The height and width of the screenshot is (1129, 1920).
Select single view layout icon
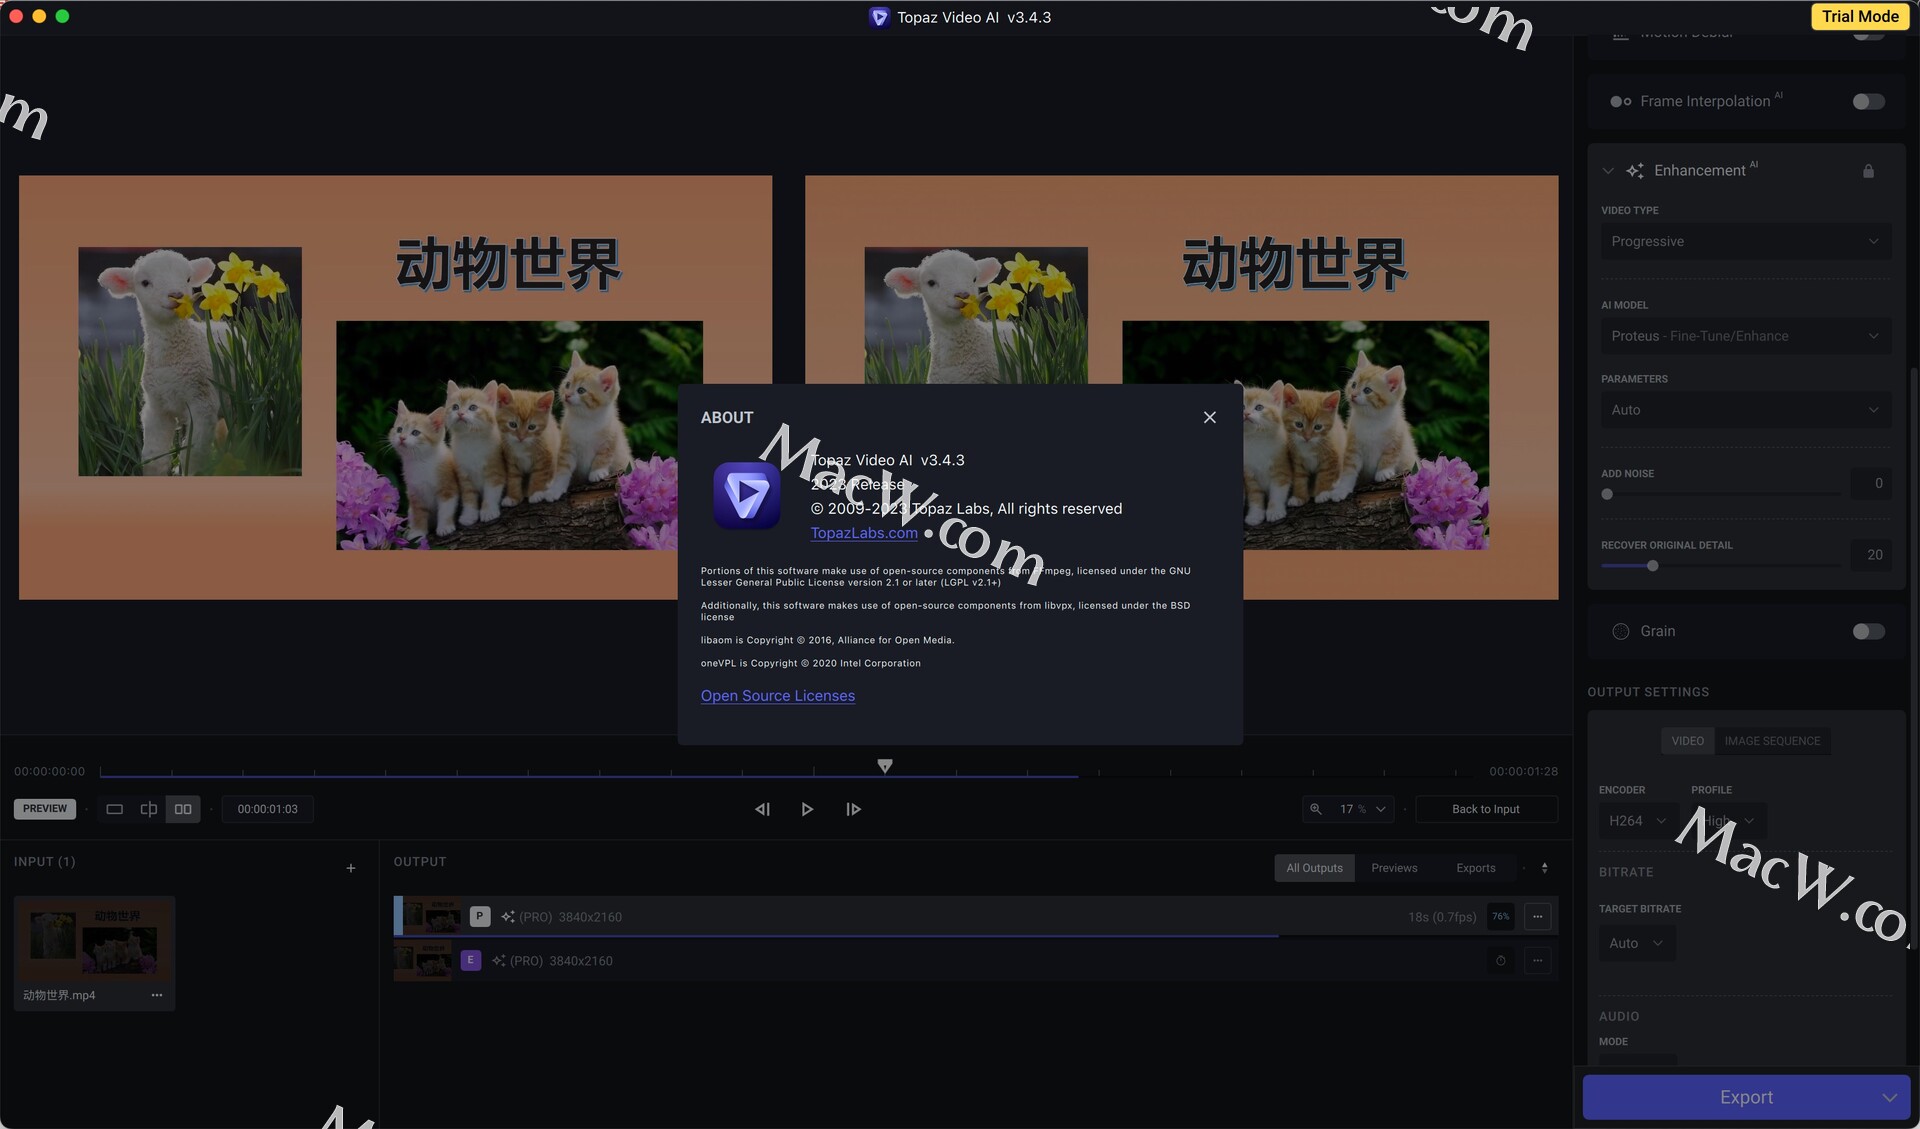[x=115, y=809]
